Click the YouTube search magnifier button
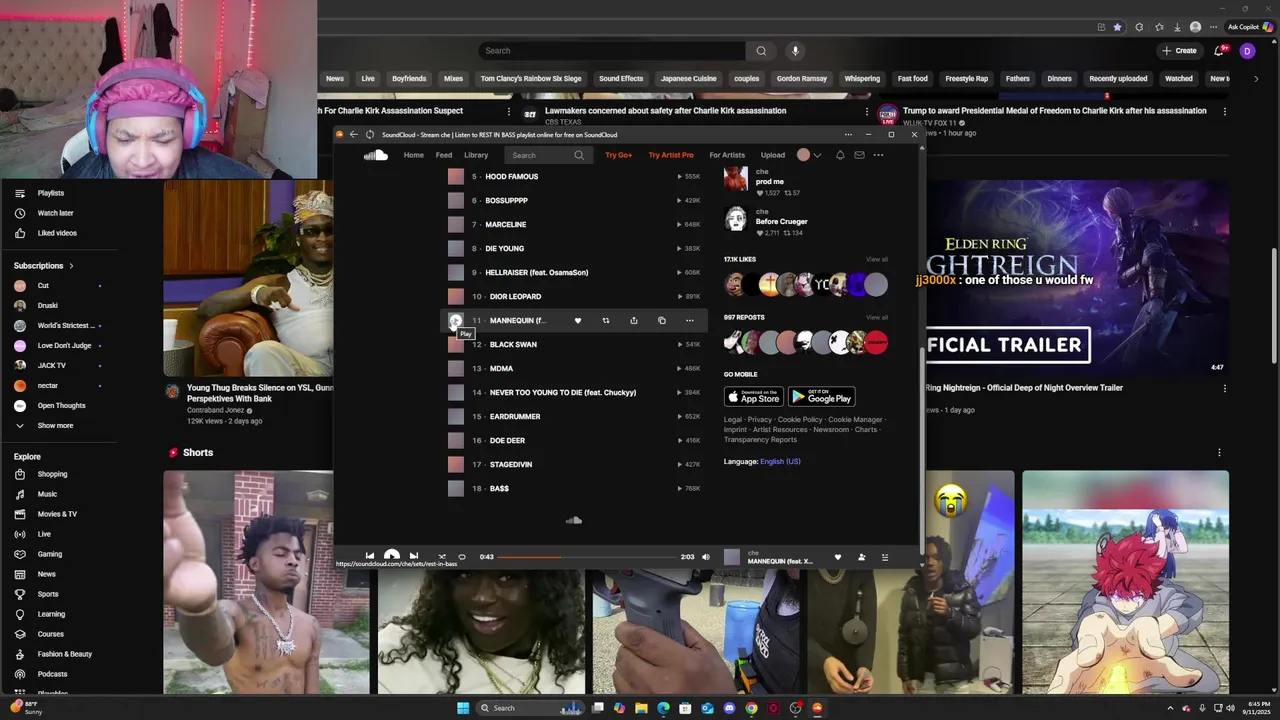This screenshot has width=1280, height=720. pyautogui.click(x=761, y=51)
